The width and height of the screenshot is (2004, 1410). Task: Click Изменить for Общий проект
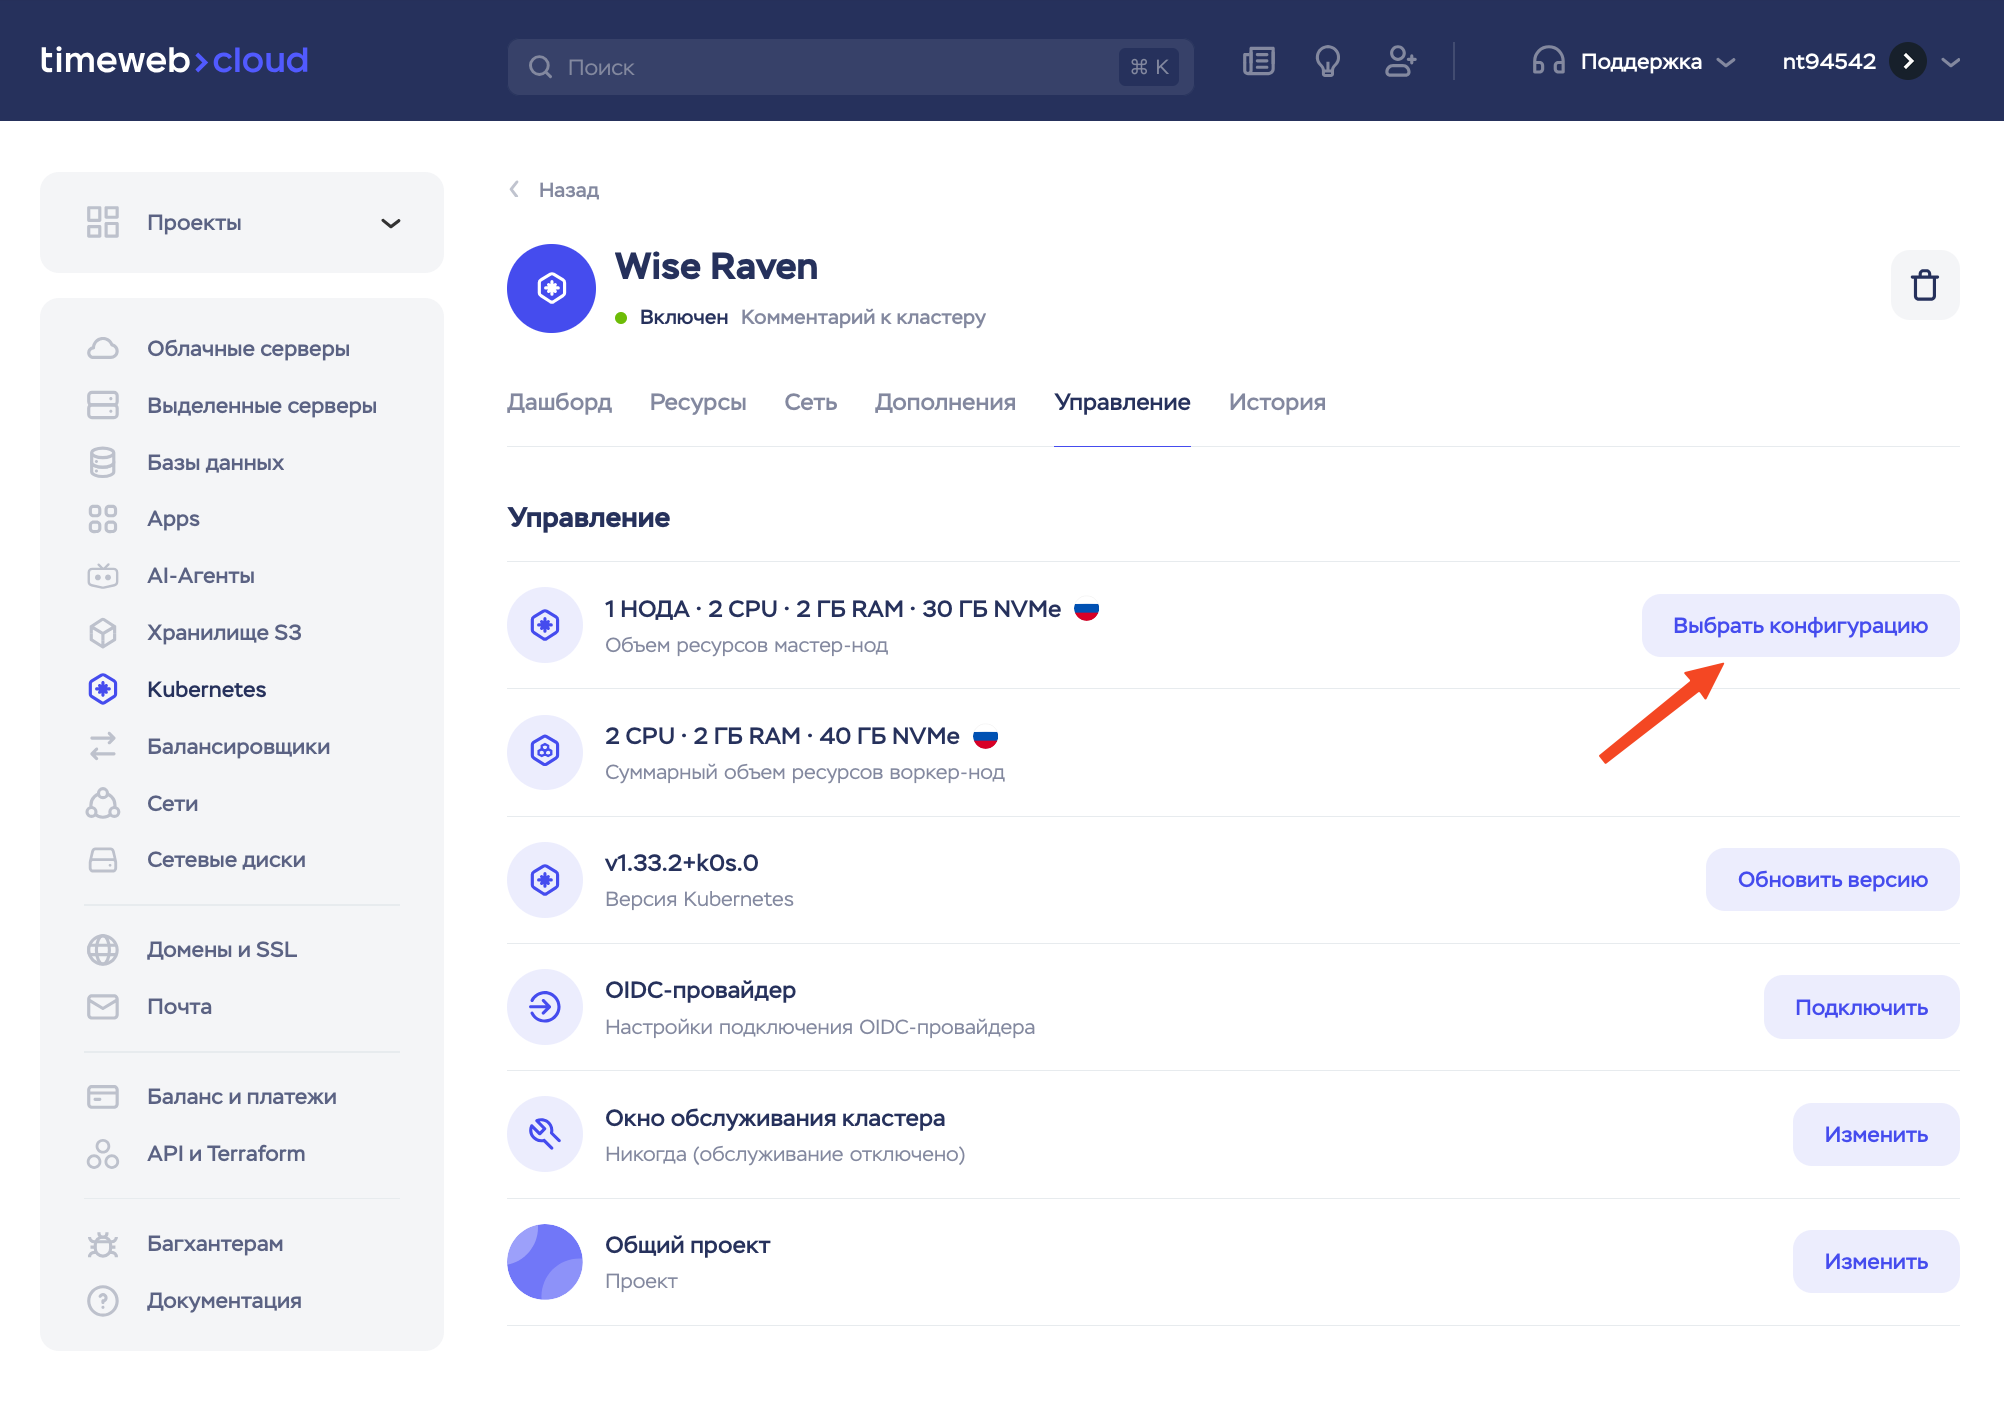(1876, 1261)
